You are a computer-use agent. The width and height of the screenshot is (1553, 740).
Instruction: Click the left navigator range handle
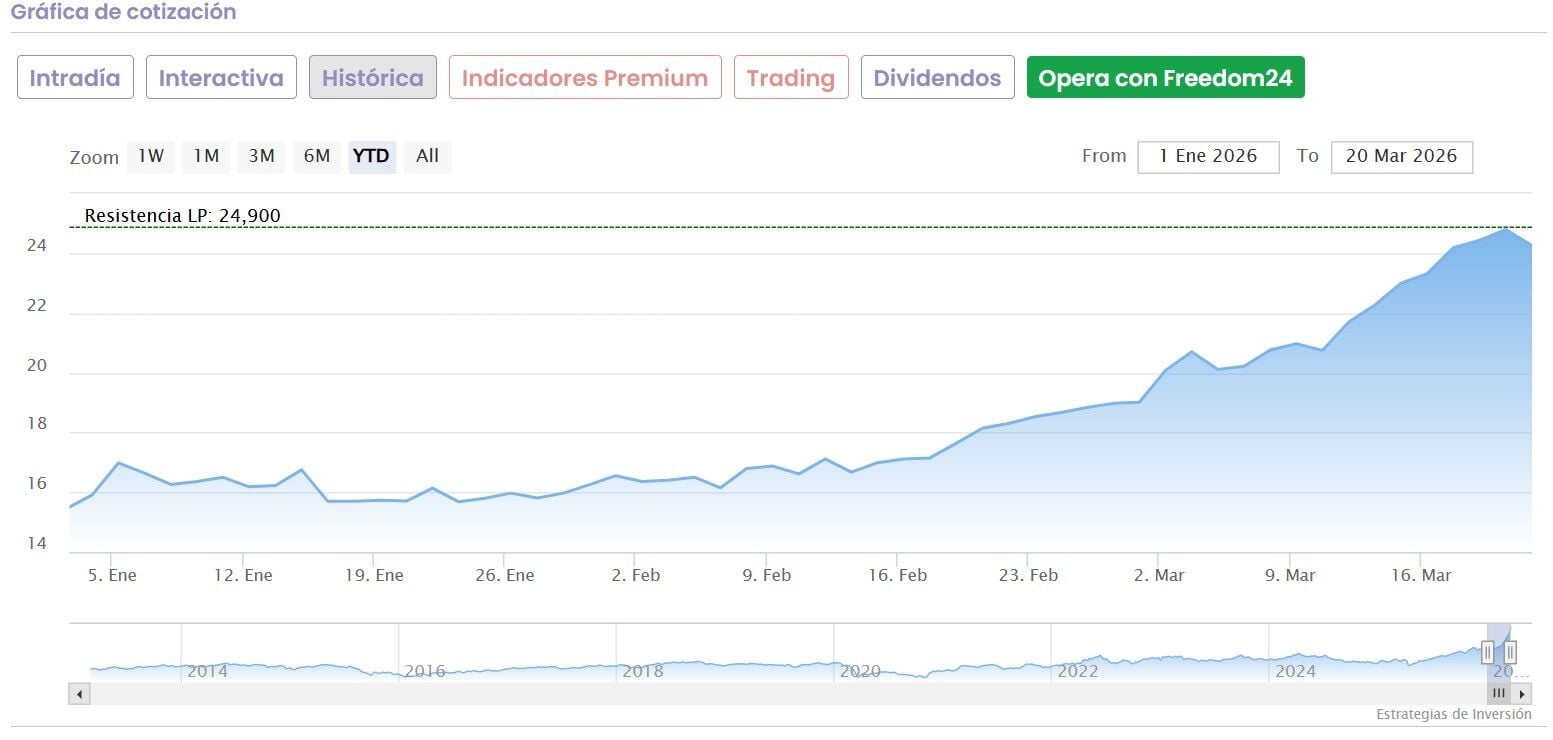coord(1488,653)
